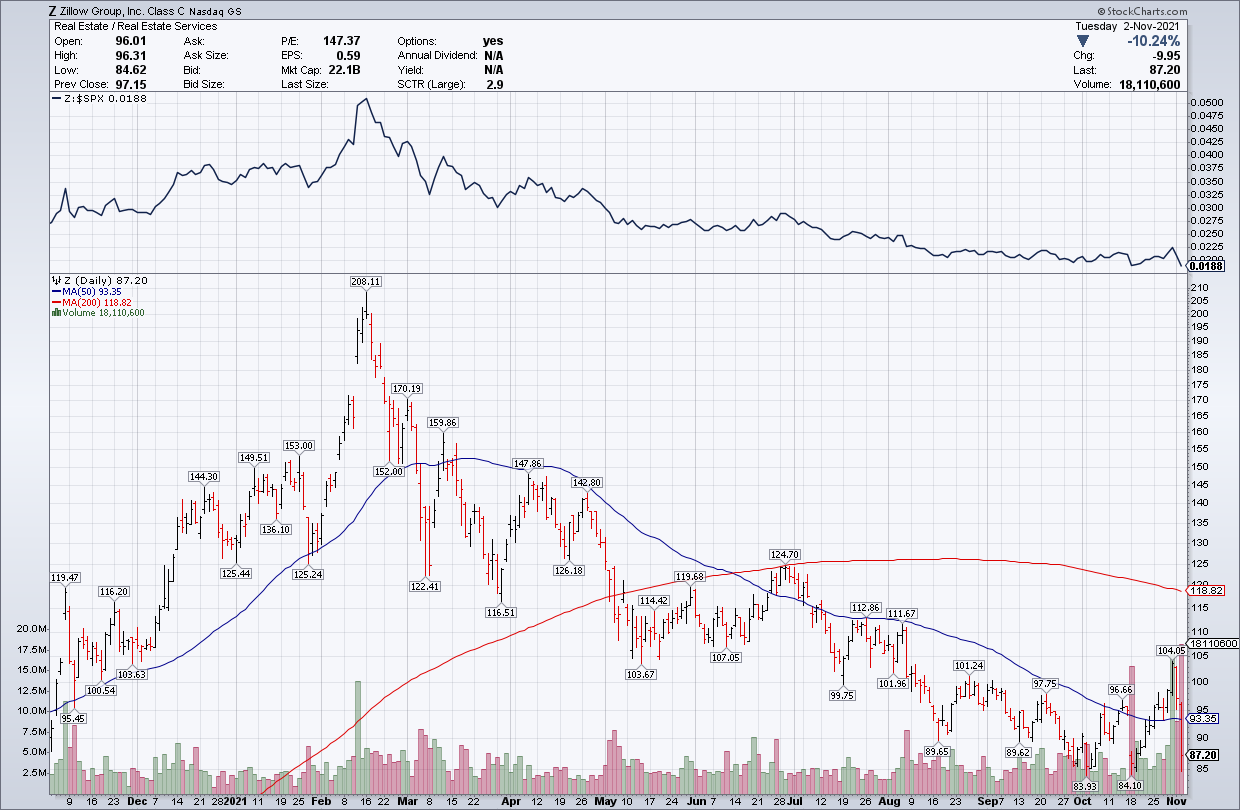This screenshot has height=810, width=1240.
Task: Click the 124.70 price label
Action: [x=786, y=553]
